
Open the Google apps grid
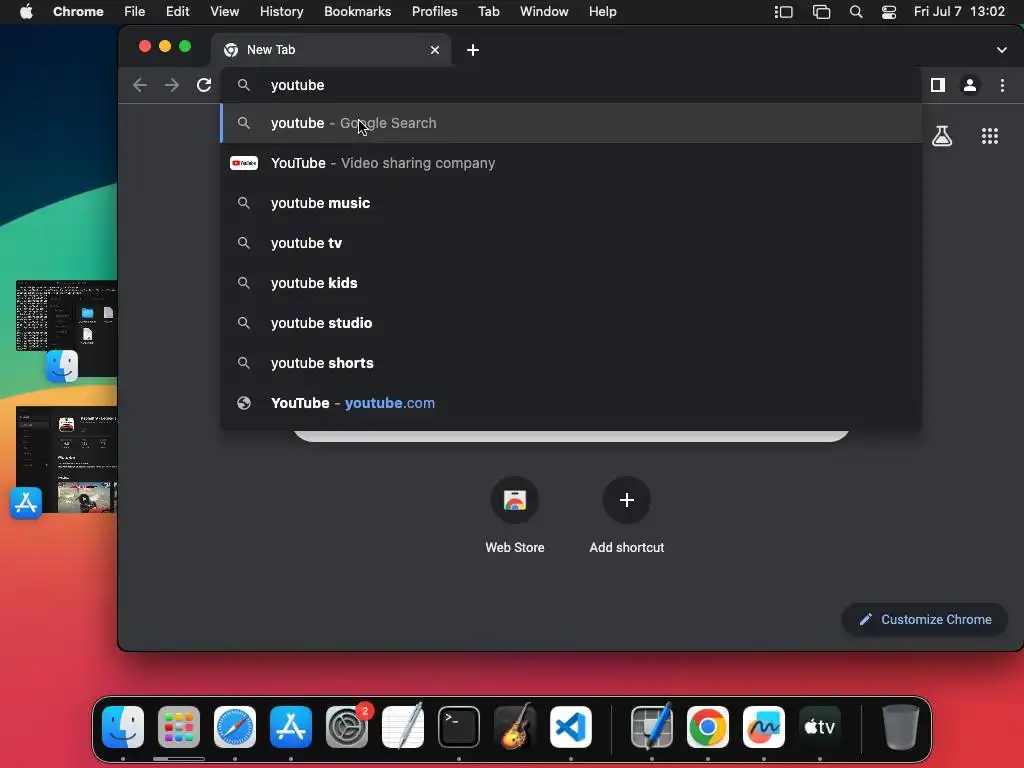pyautogui.click(x=989, y=136)
